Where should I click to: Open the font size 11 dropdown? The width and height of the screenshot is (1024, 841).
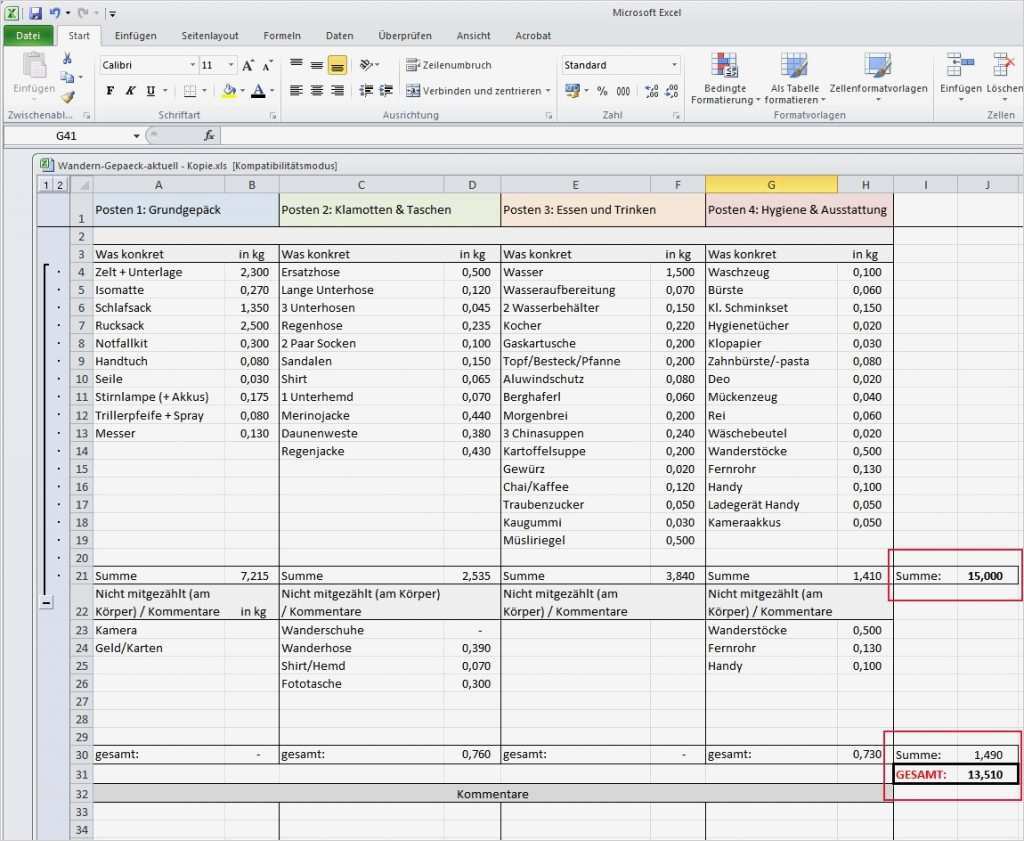pos(231,65)
